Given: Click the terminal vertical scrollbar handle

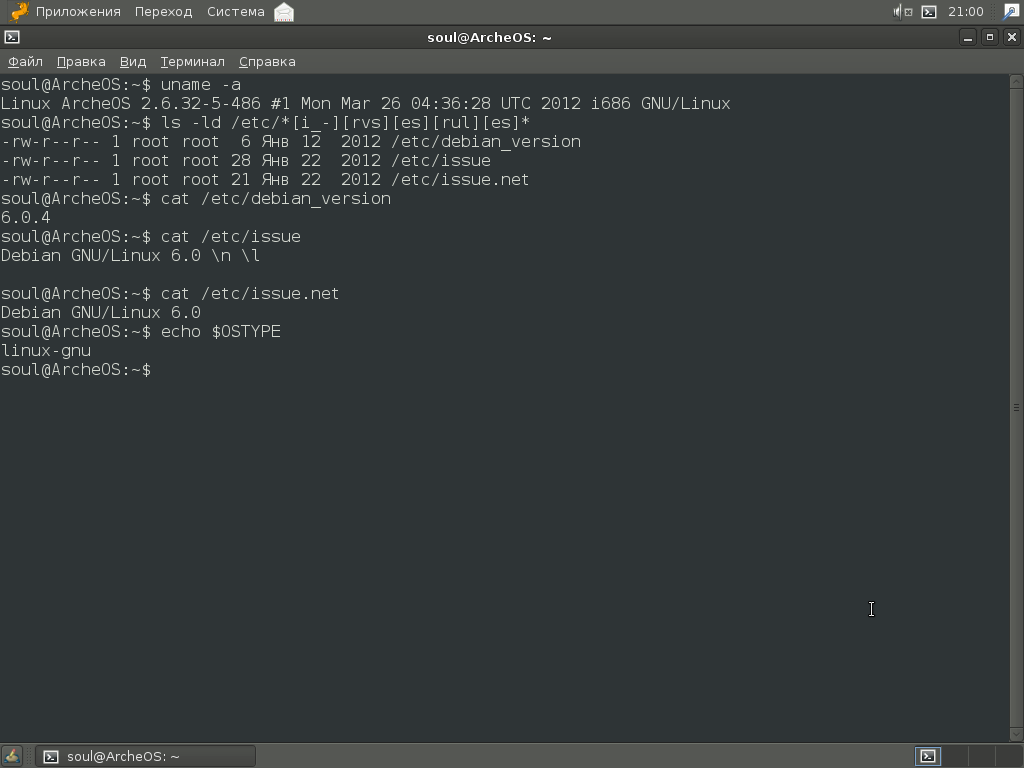Looking at the screenshot, I should 1016,408.
